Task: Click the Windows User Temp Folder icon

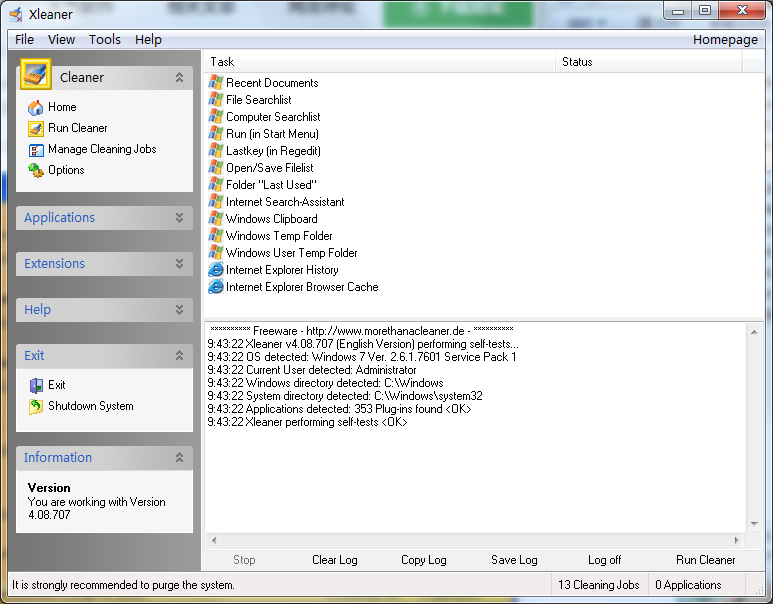Action: point(215,252)
